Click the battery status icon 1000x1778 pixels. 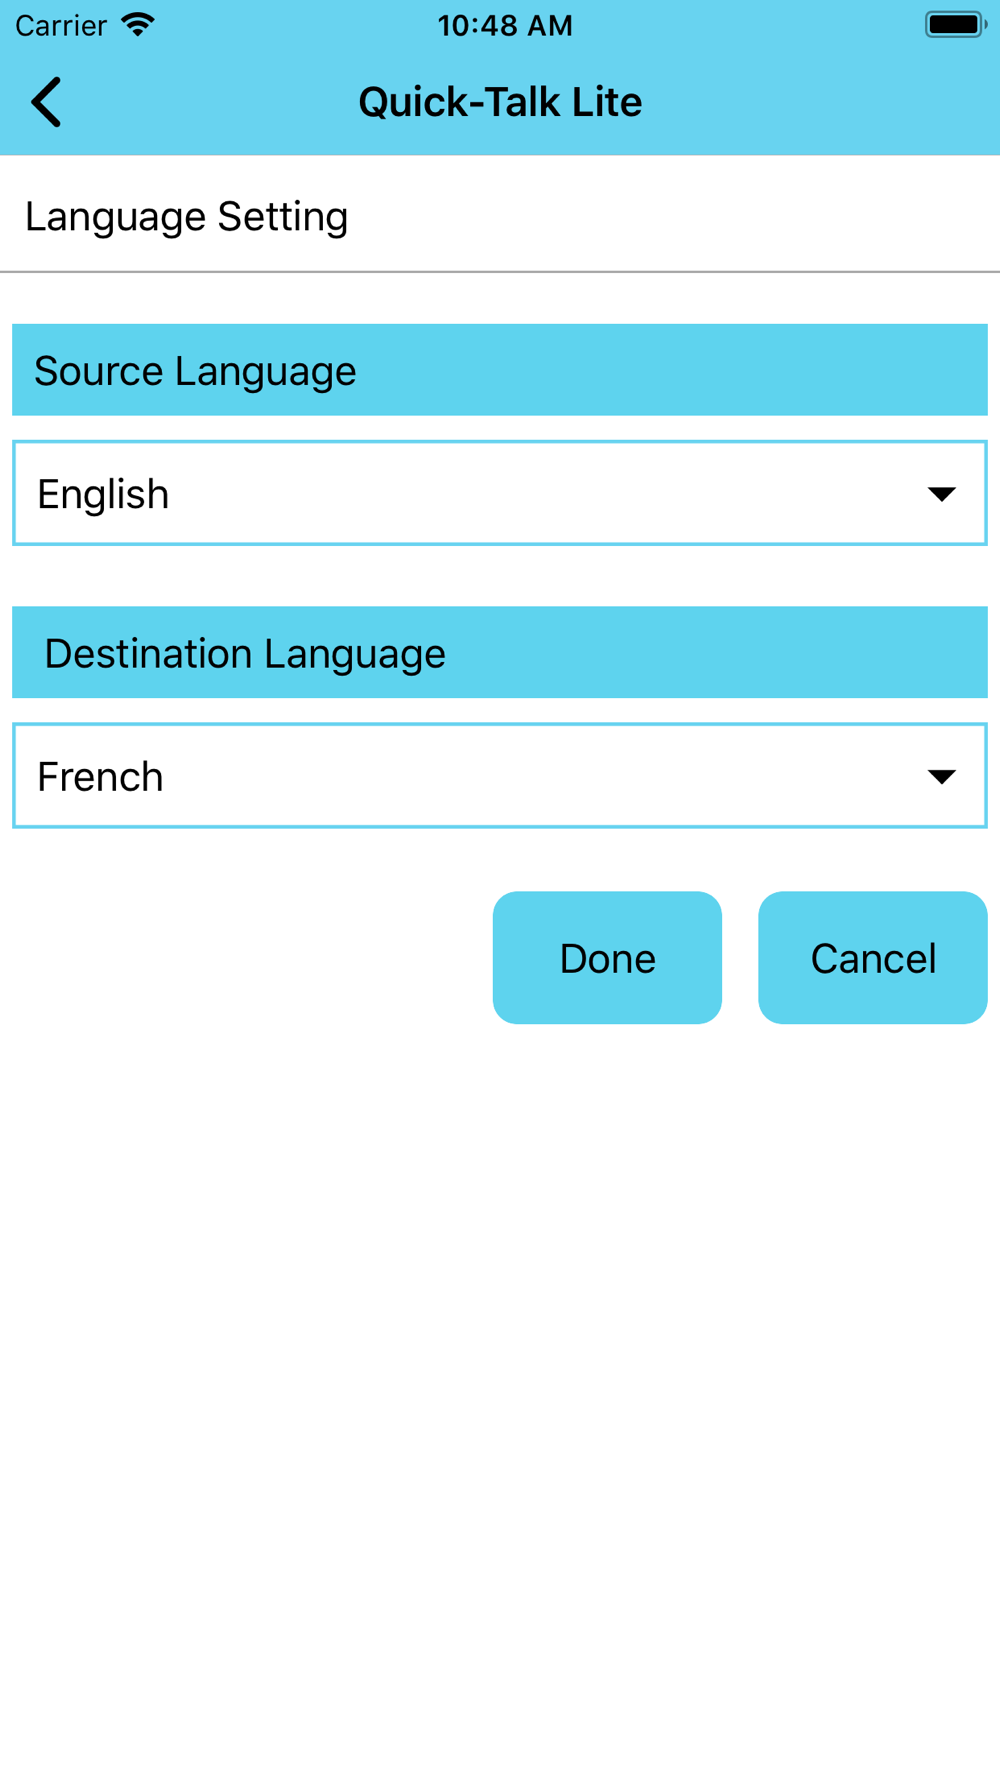tap(955, 25)
